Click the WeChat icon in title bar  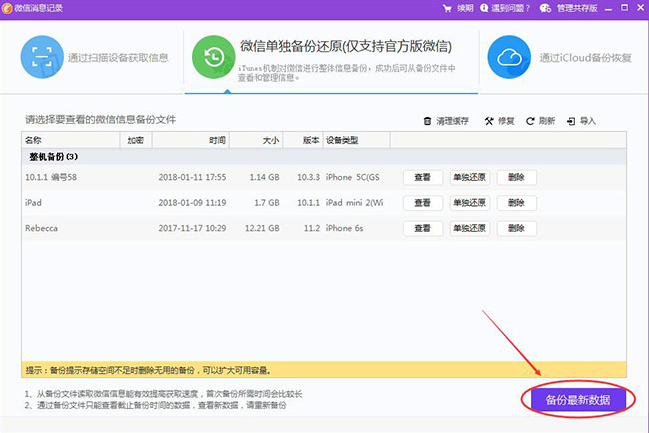click(546, 9)
